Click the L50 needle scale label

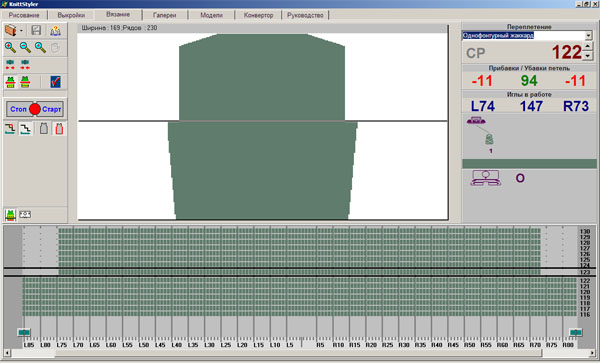[143, 345]
